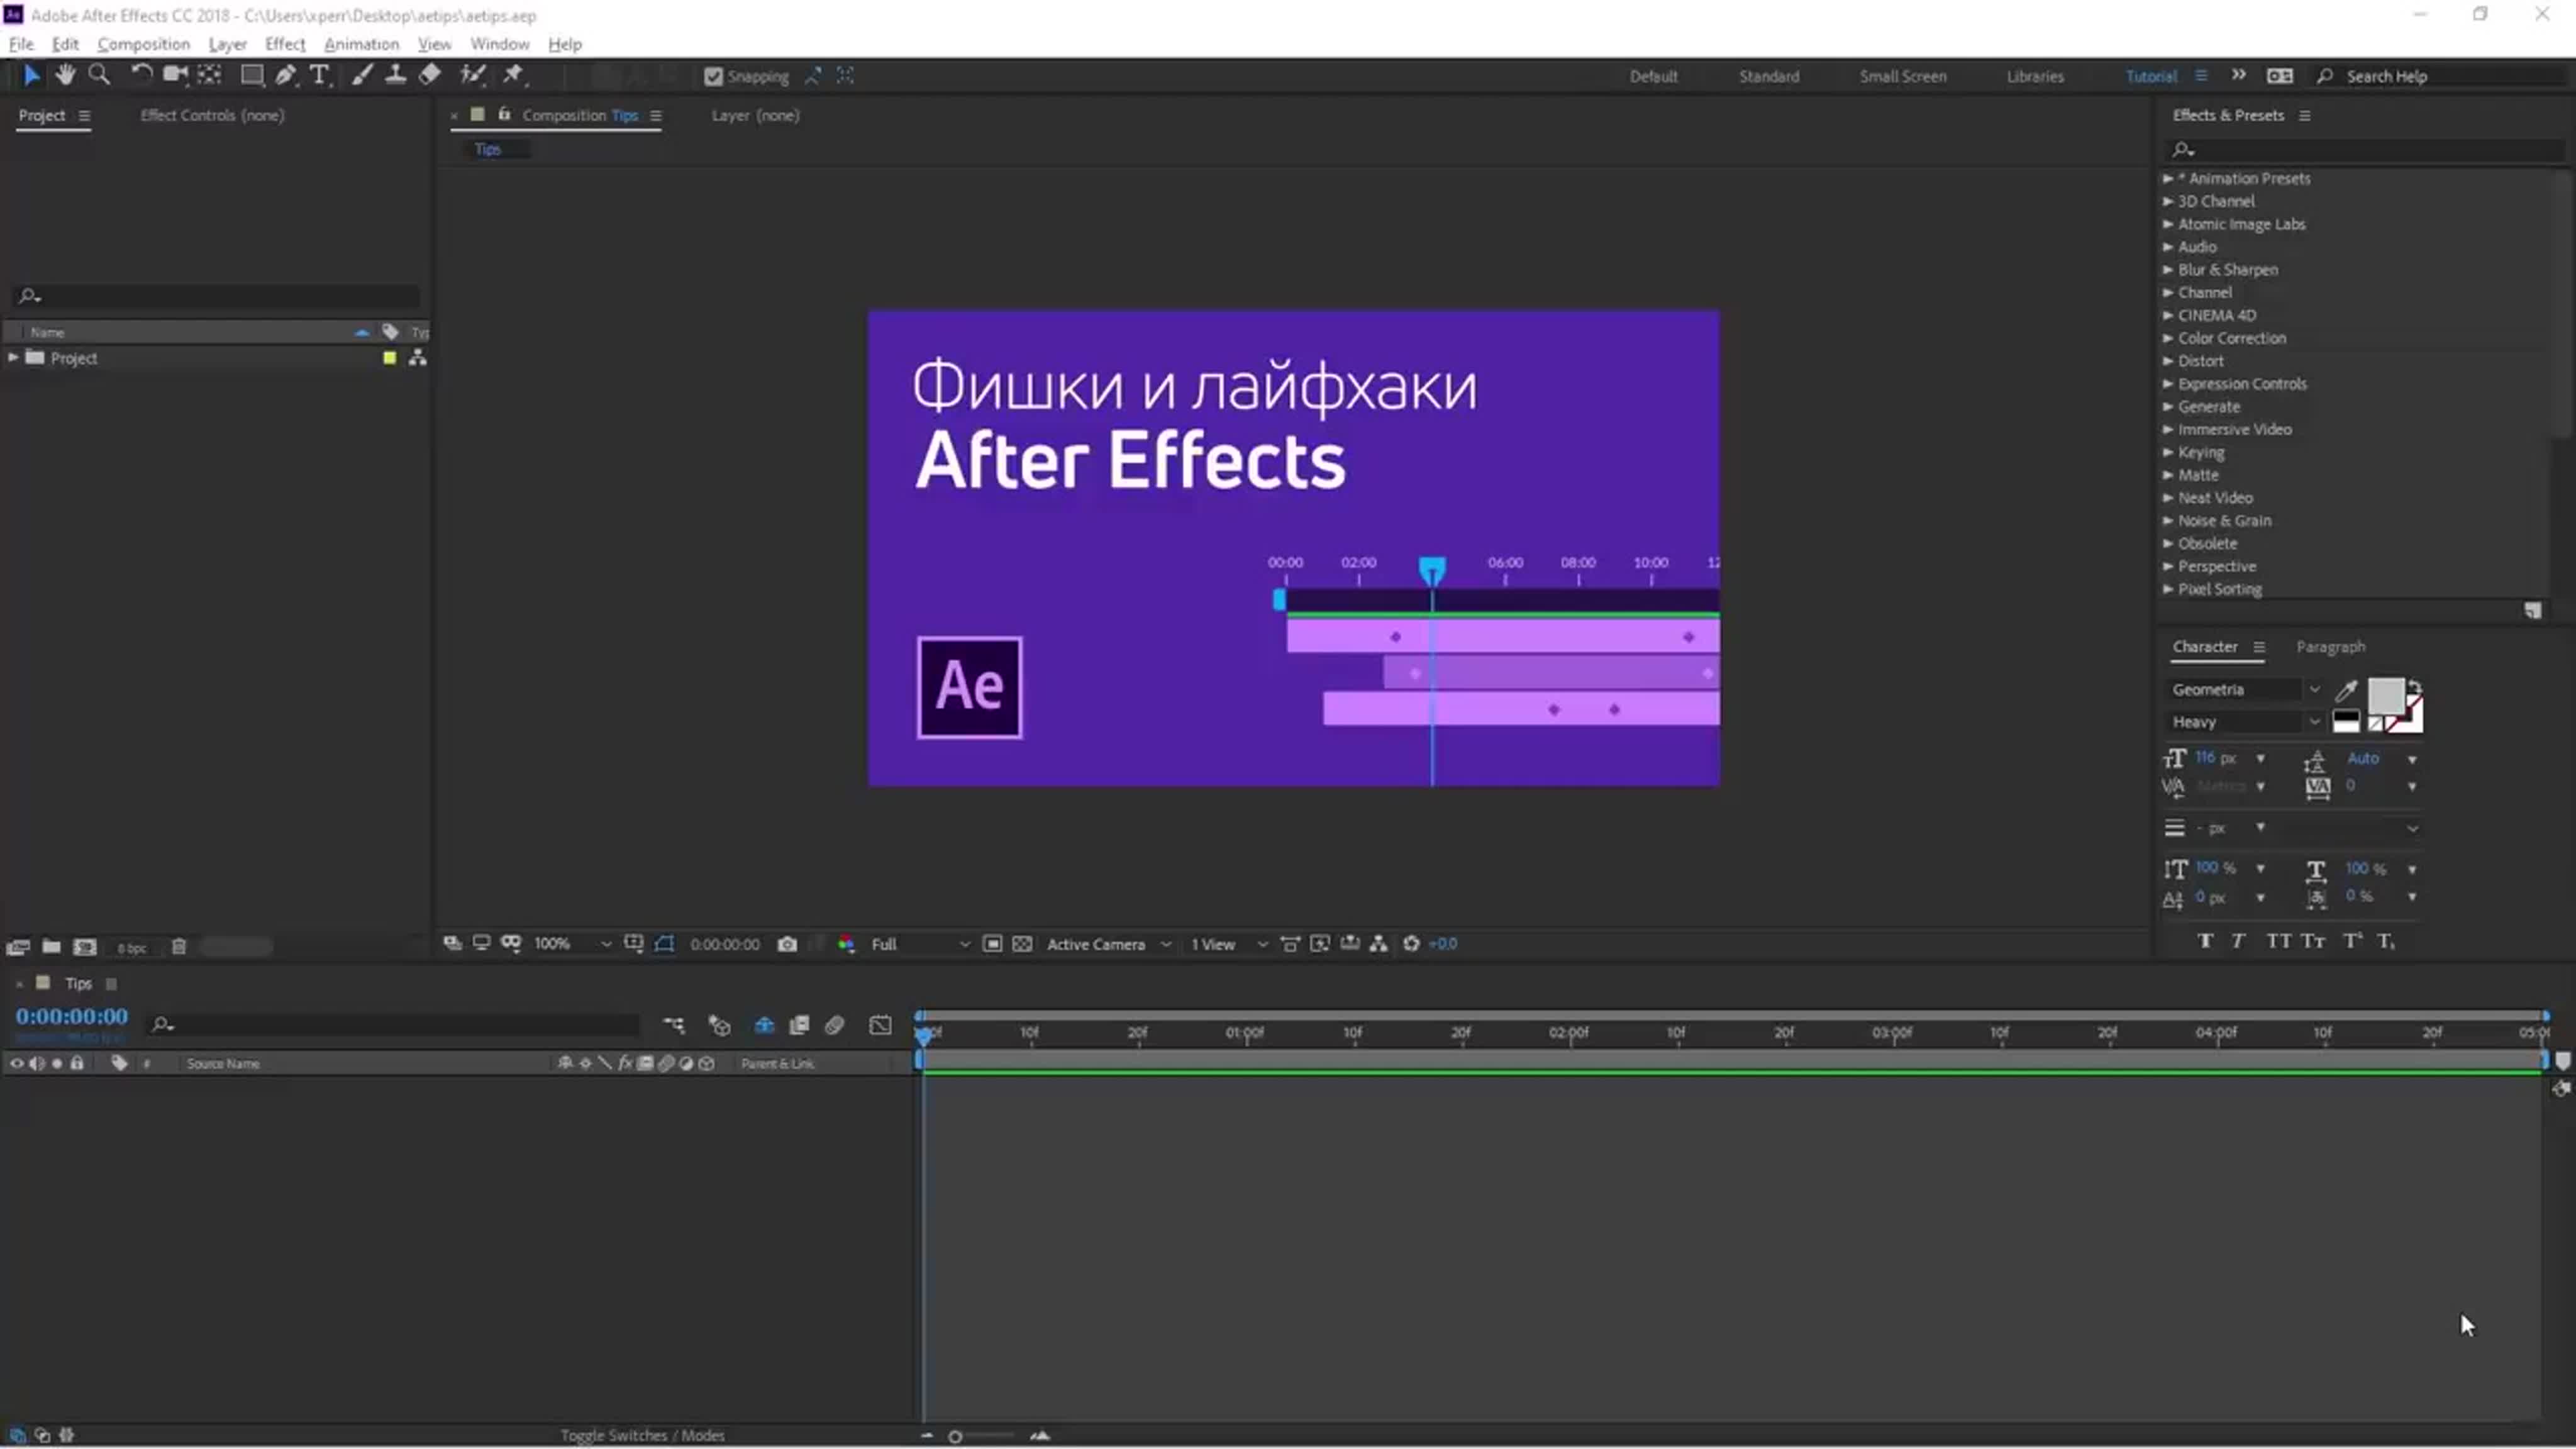Image resolution: width=2576 pixels, height=1449 pixels.
Task: Expand the Project folder in Project panel
Action: click(13, 357)
